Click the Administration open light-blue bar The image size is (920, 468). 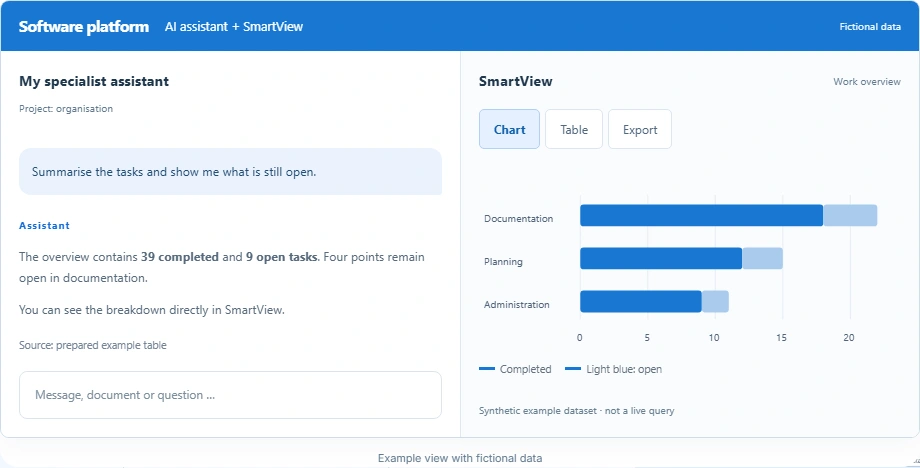[715, 301]
